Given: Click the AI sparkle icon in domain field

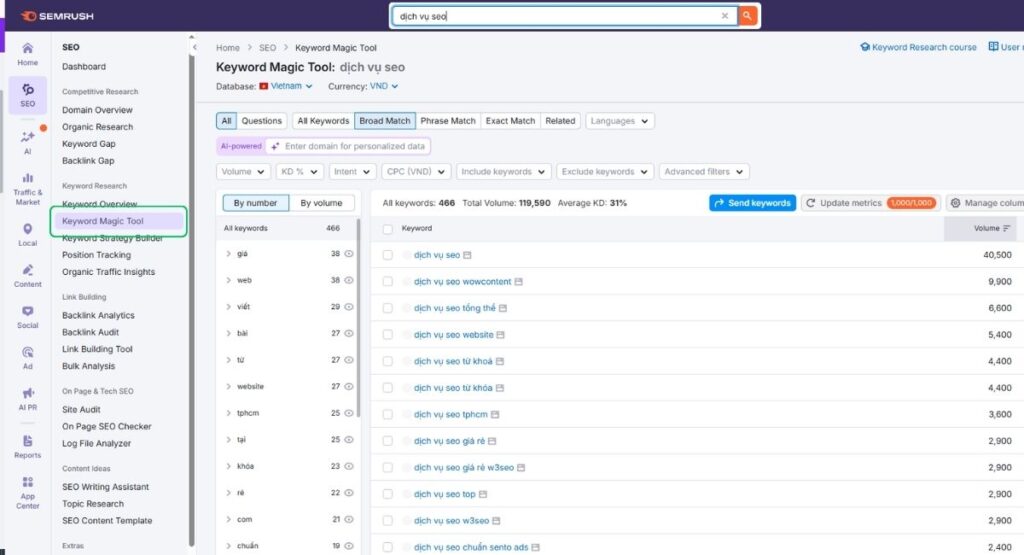Looking at the screenshot, I should (275, 146).
